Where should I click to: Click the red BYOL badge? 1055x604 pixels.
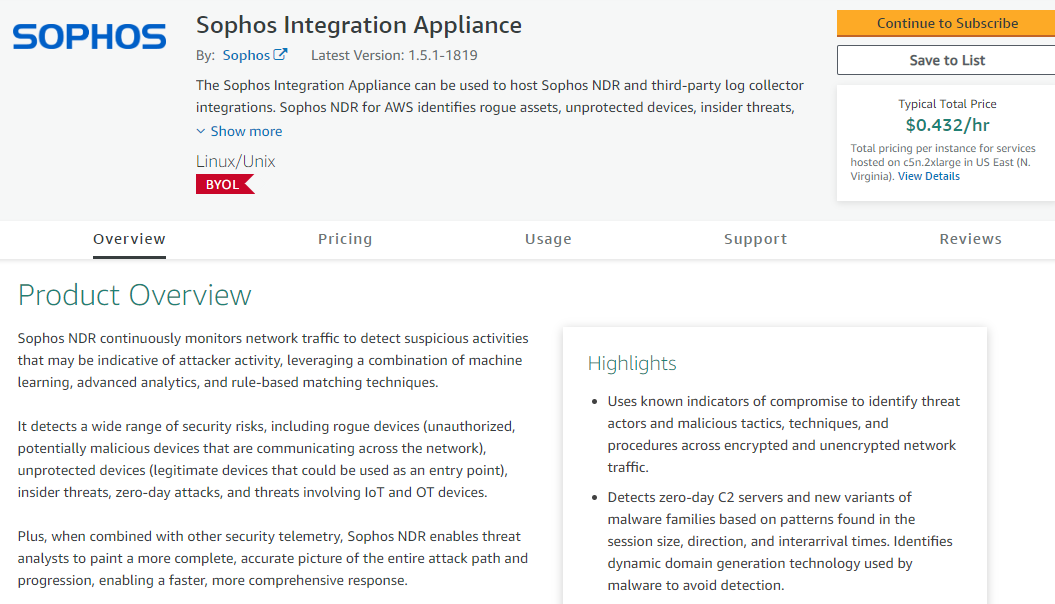224,184
